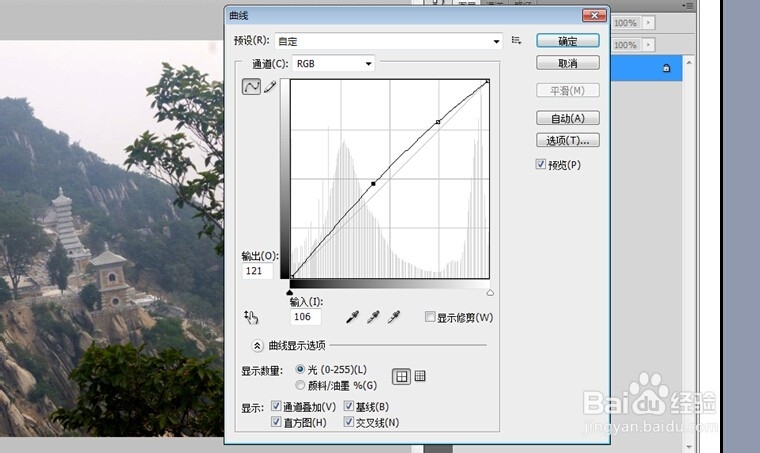Image resolution: width=760 pixels, height=453 pixels.
Task: Close the Curves dialog
Action: (594, 16)
